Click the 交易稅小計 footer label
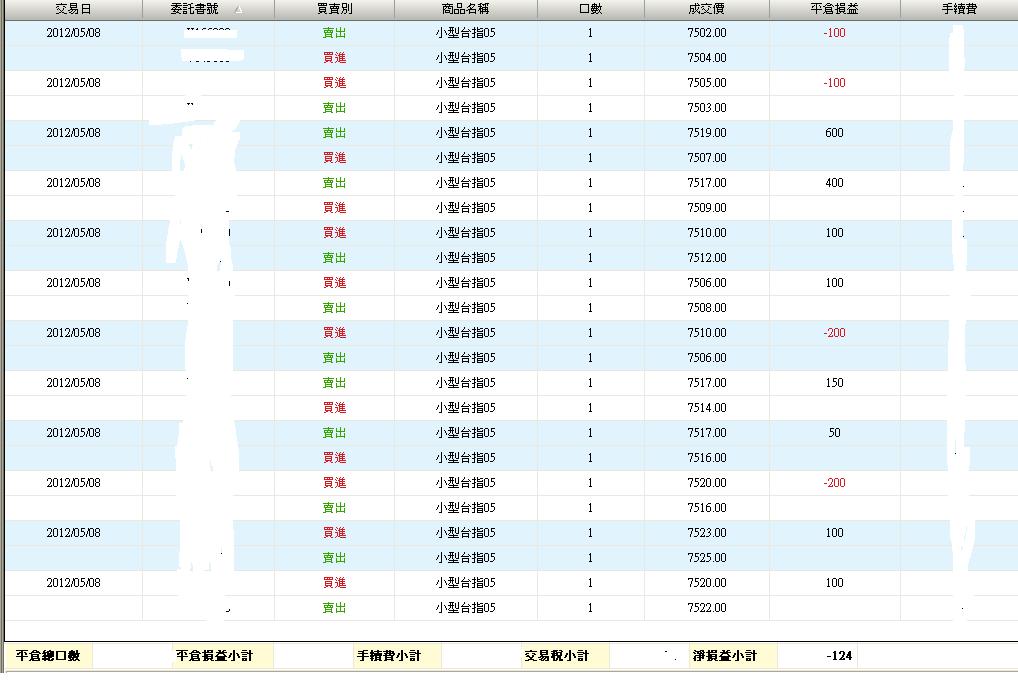The height and width of the screenshot is (697, 1018). click(x=556, y=655)
